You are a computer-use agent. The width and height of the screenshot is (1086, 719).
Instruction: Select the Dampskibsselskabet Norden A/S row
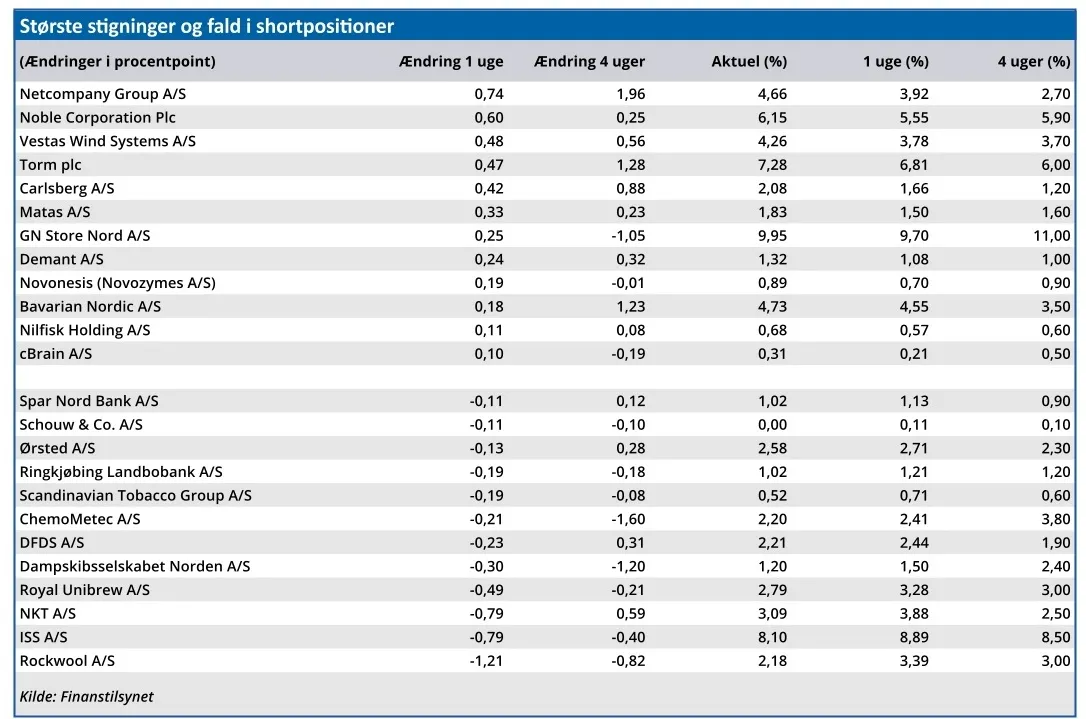click(135, 566)
